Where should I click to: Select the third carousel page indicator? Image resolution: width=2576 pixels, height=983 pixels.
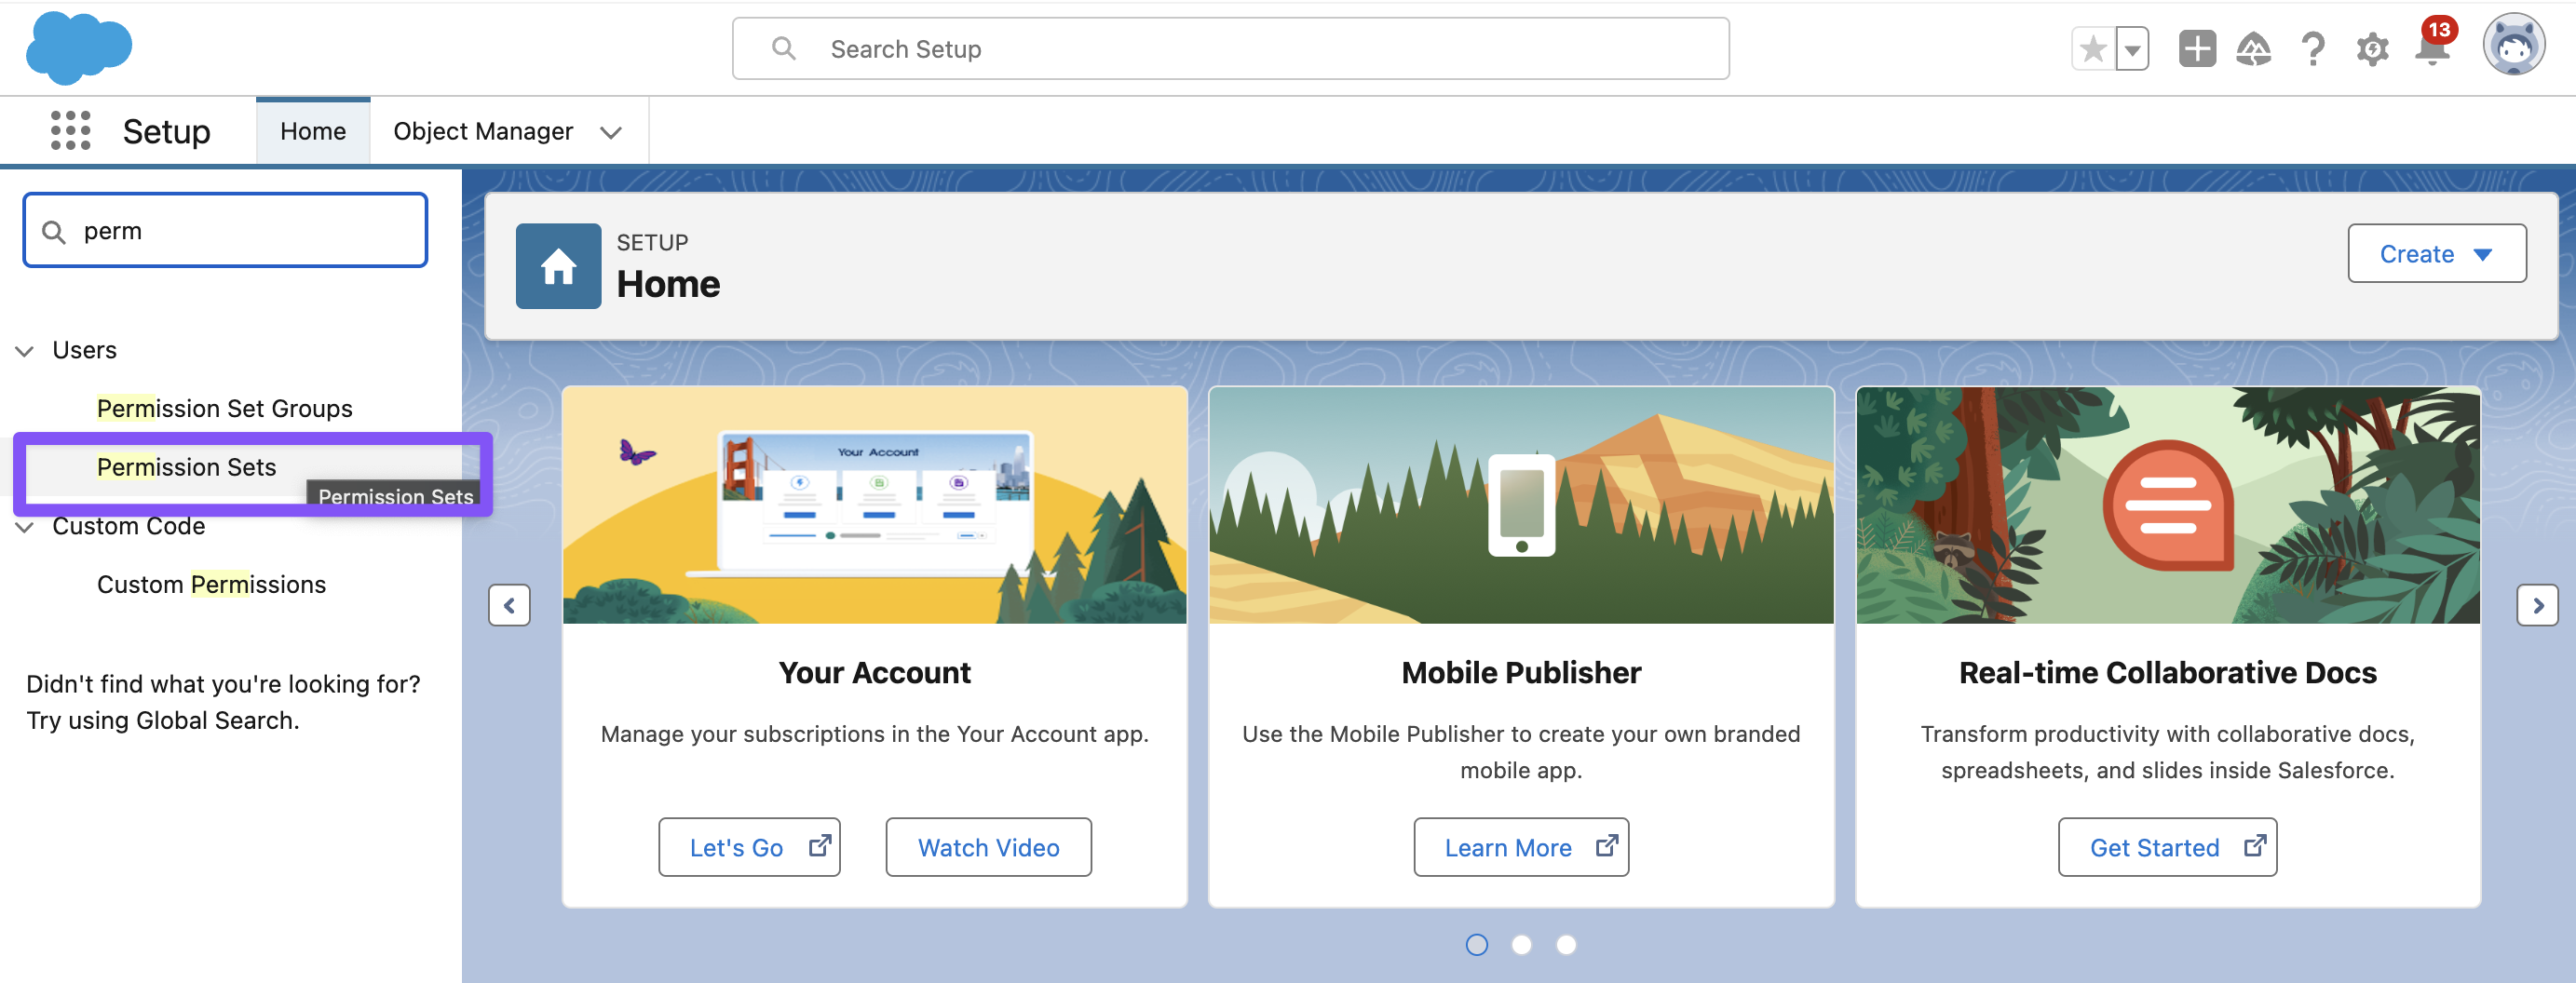(1566, 945)
